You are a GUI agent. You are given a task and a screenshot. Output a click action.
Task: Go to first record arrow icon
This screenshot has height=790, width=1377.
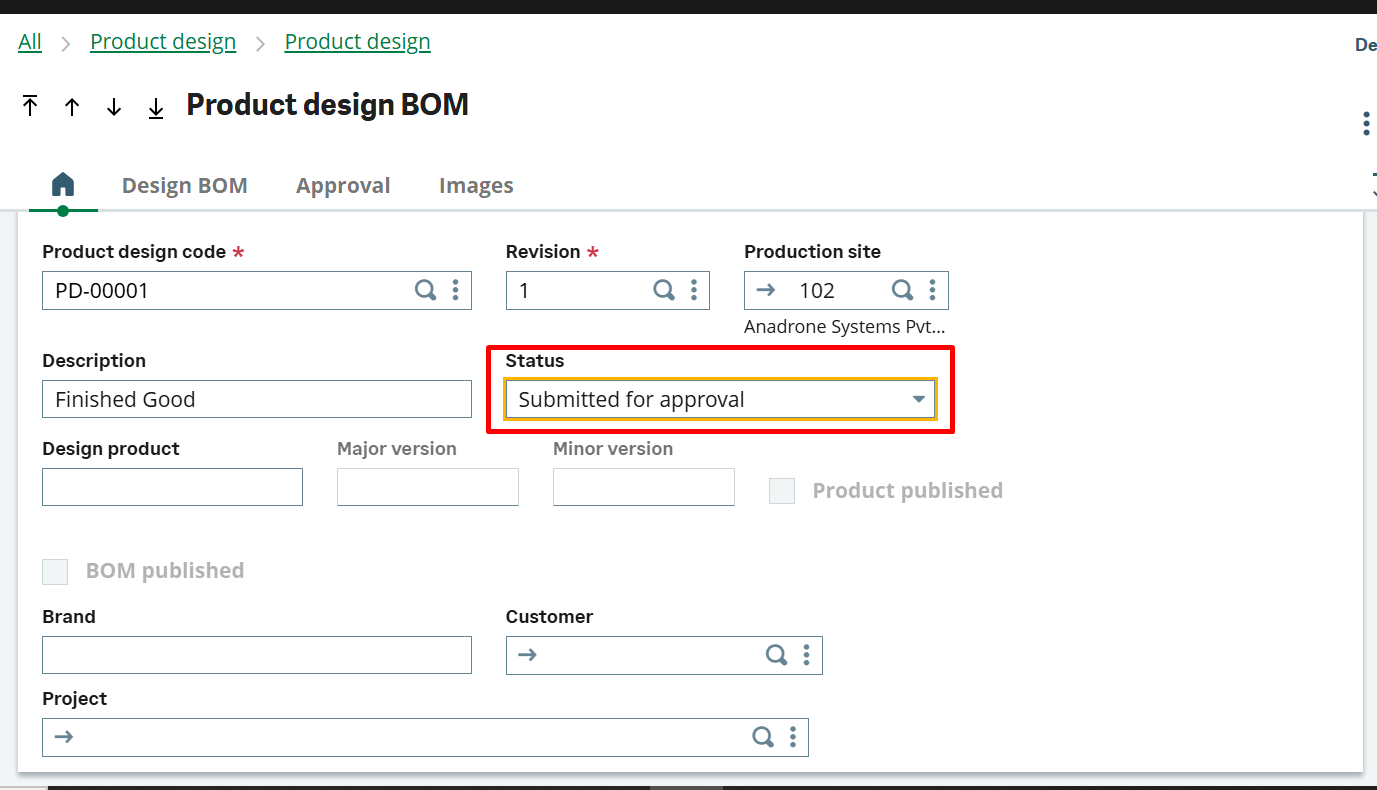(x=30, y=106)
